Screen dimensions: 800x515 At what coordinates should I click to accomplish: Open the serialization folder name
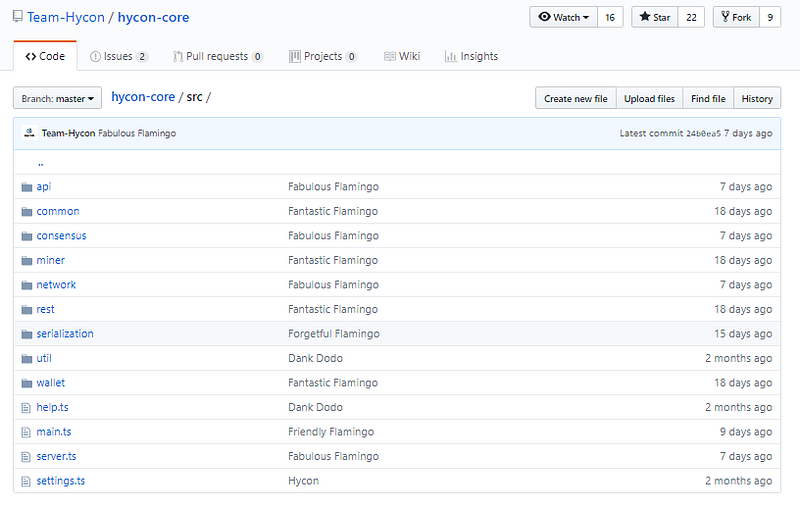click(65, 334)
